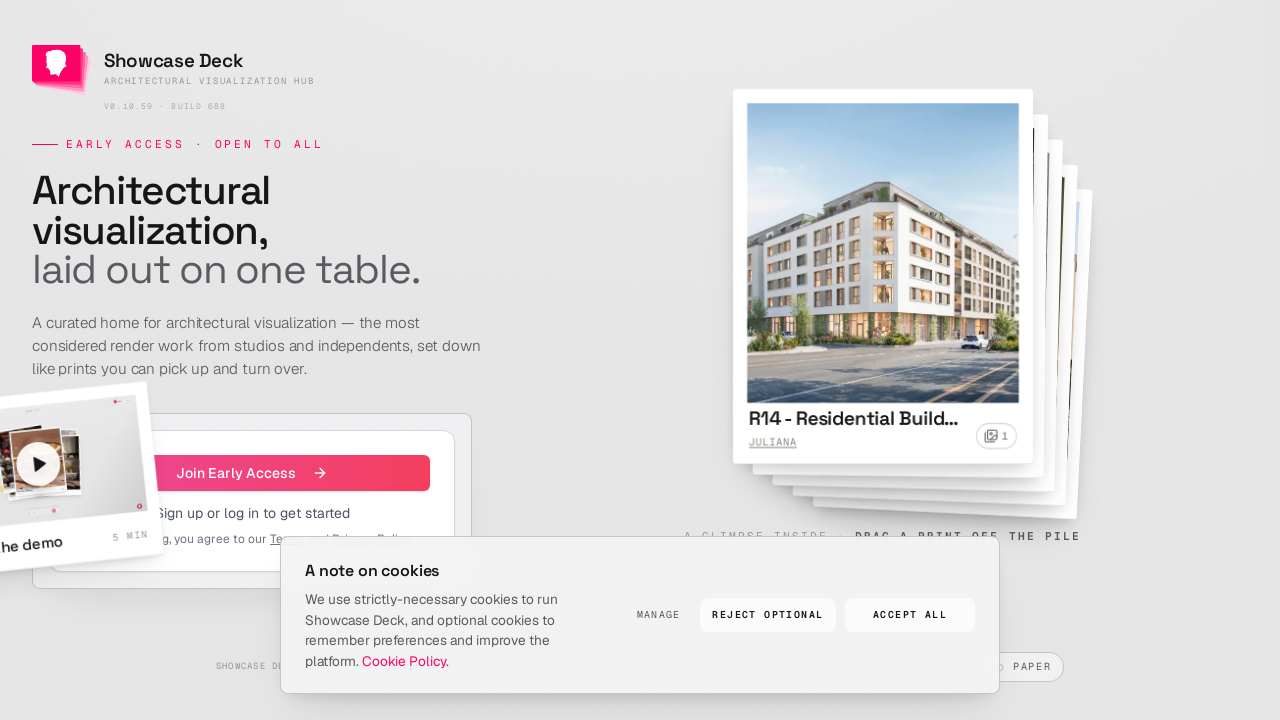Open JULIANA author profile link
The image size is (1280, 720).
pyautogui.click(x=773, y=442)
